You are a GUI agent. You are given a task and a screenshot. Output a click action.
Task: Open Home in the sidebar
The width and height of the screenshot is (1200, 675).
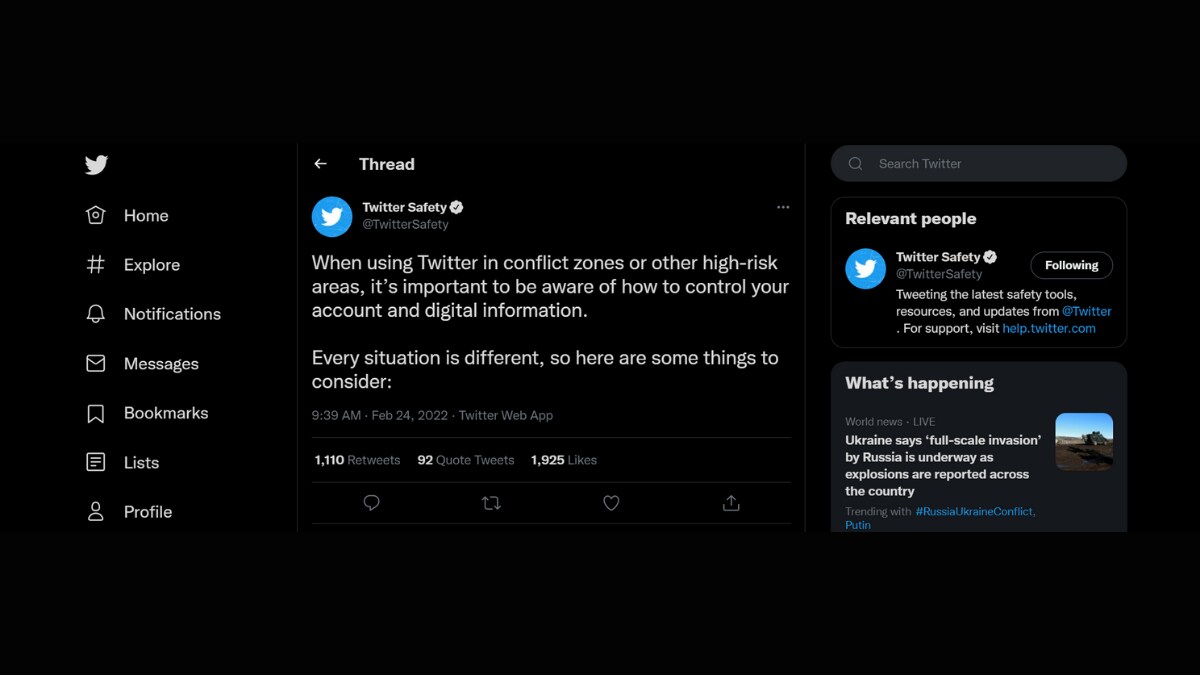145,215
